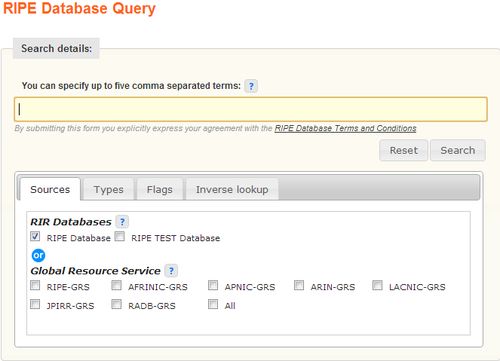Image resolution: width=500 pixels, height=361 pixels.
Task: Click the Search button
Action: coord(458,150)
